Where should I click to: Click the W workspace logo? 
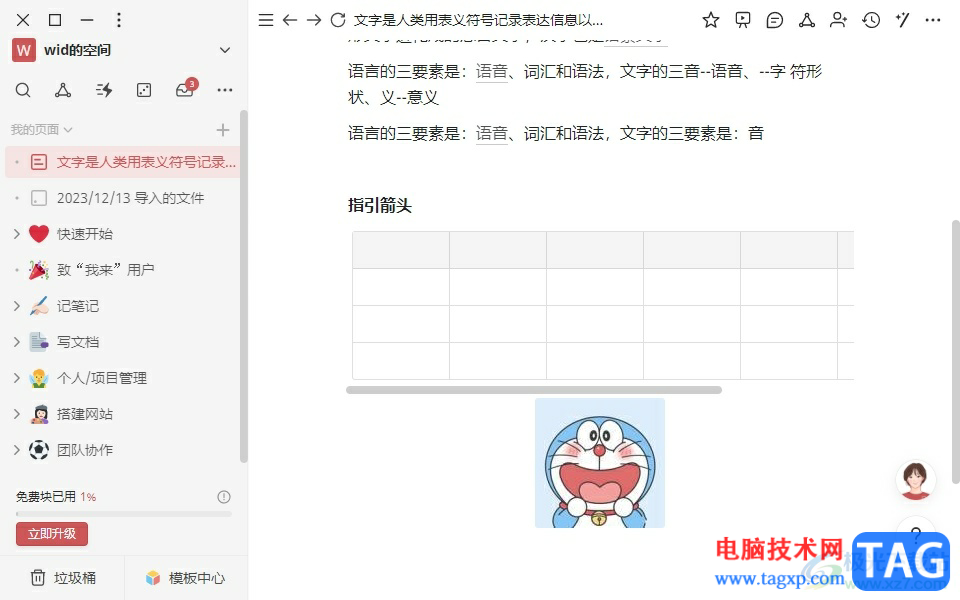(23, 50)
